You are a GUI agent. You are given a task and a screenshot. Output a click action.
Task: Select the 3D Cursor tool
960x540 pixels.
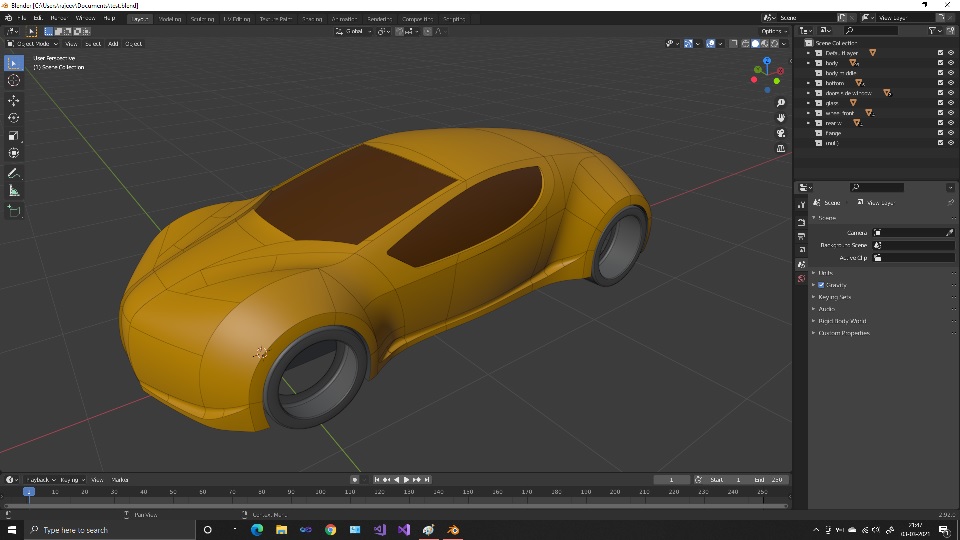coord(14,81)
